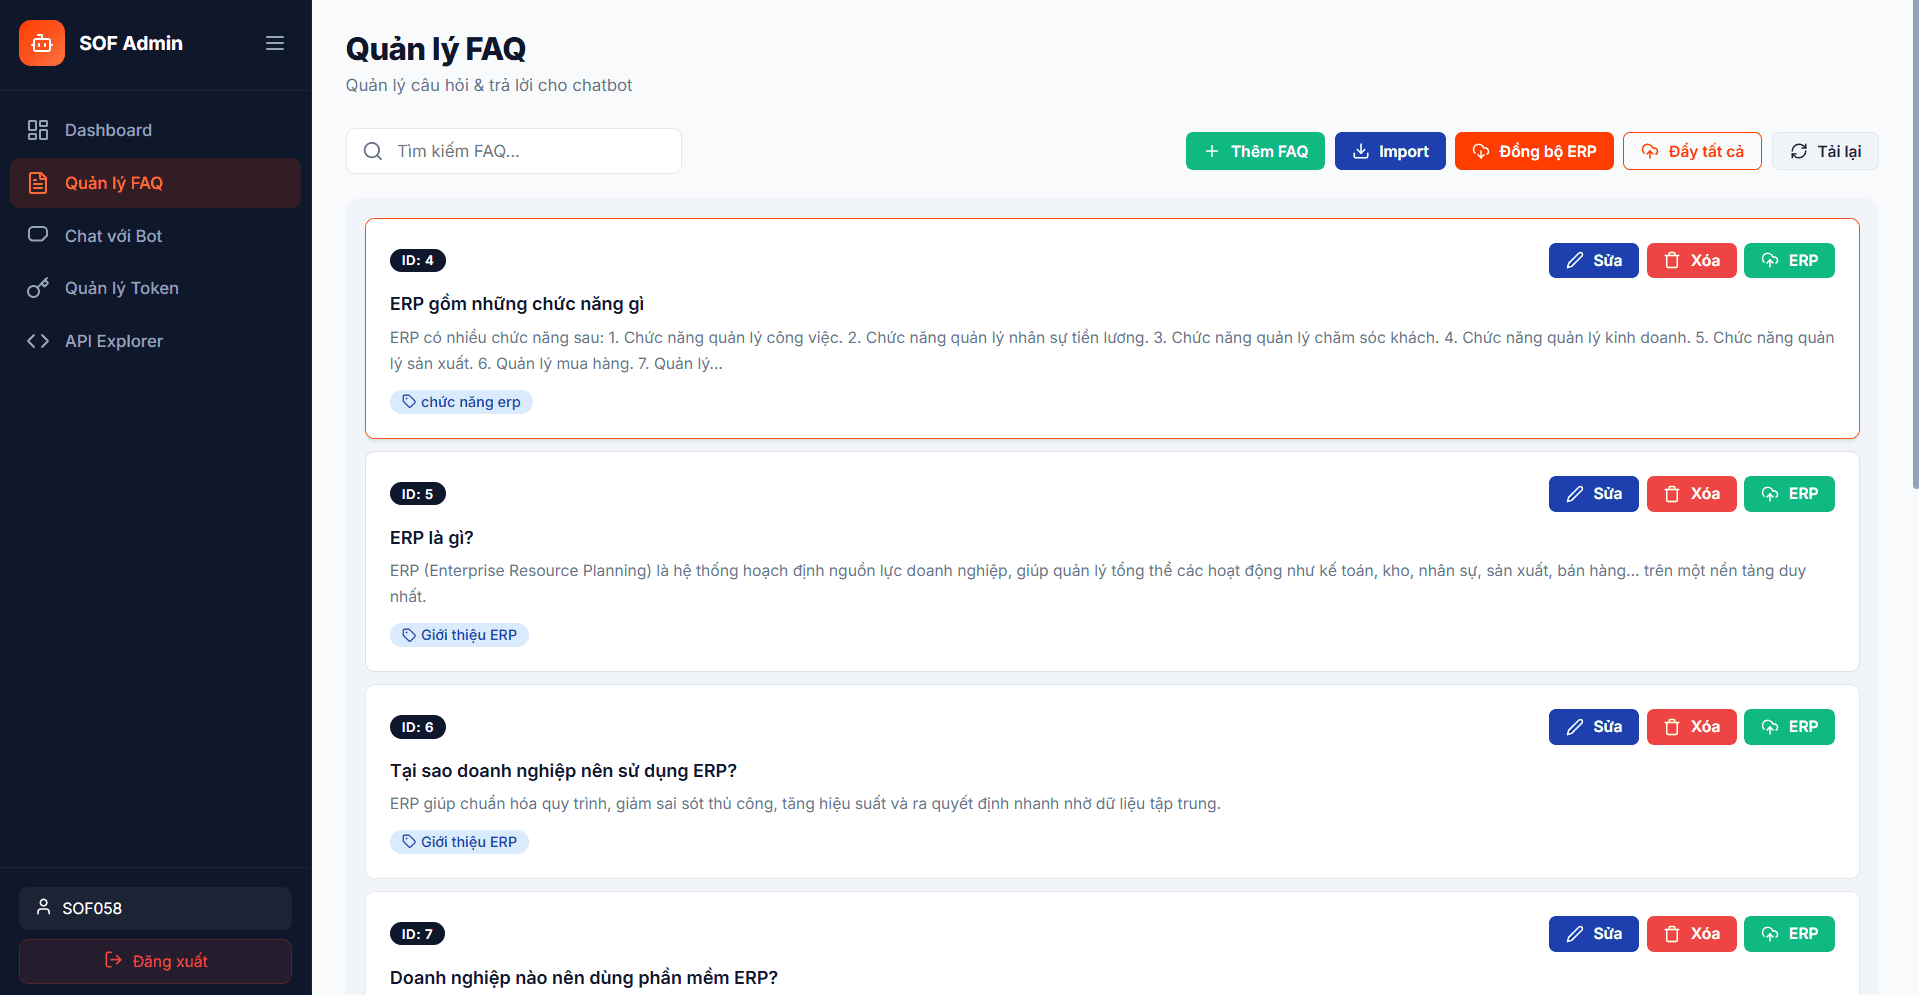Click the trash icon on FAQ ID 6
This screenshot has width=1919, height=995.
(1671, 727)
